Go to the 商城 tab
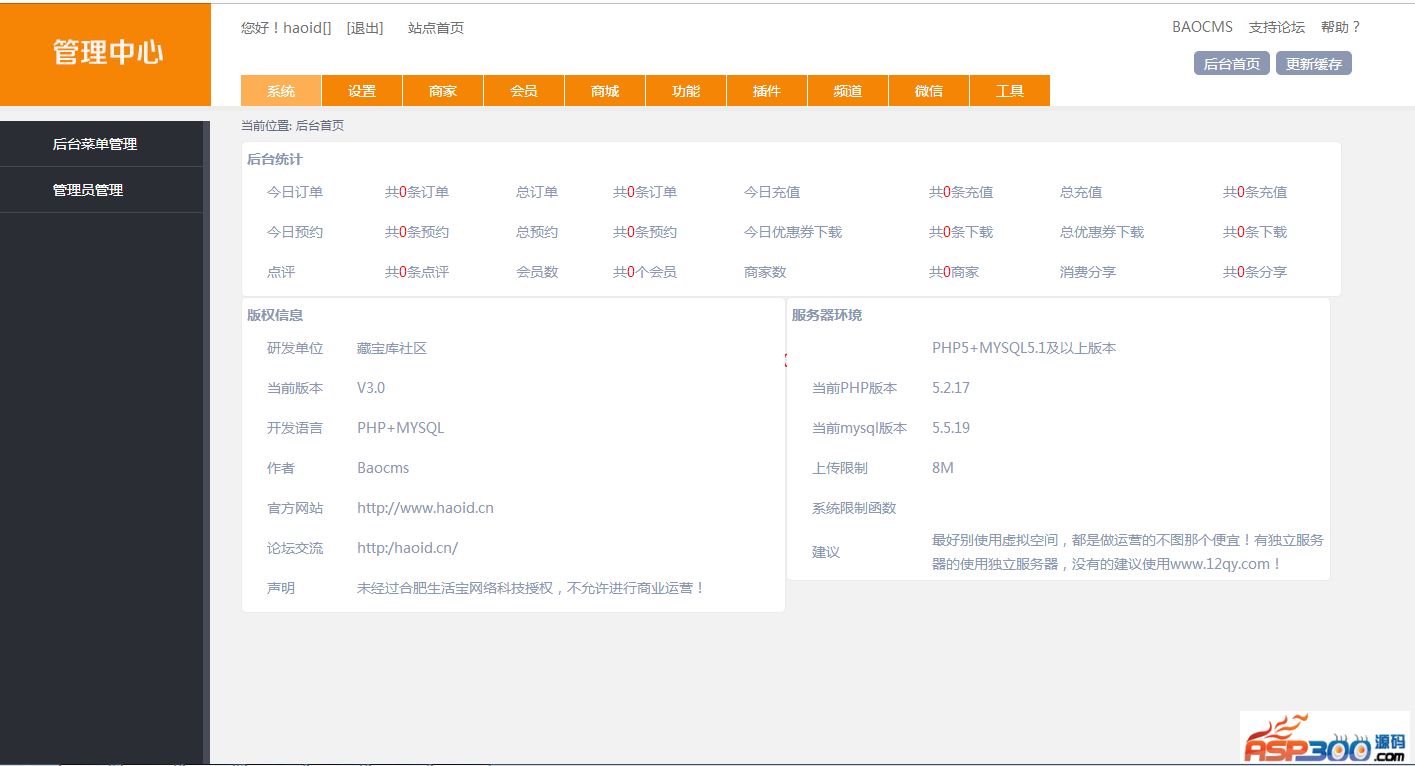1415x766 pixels. 605,91
